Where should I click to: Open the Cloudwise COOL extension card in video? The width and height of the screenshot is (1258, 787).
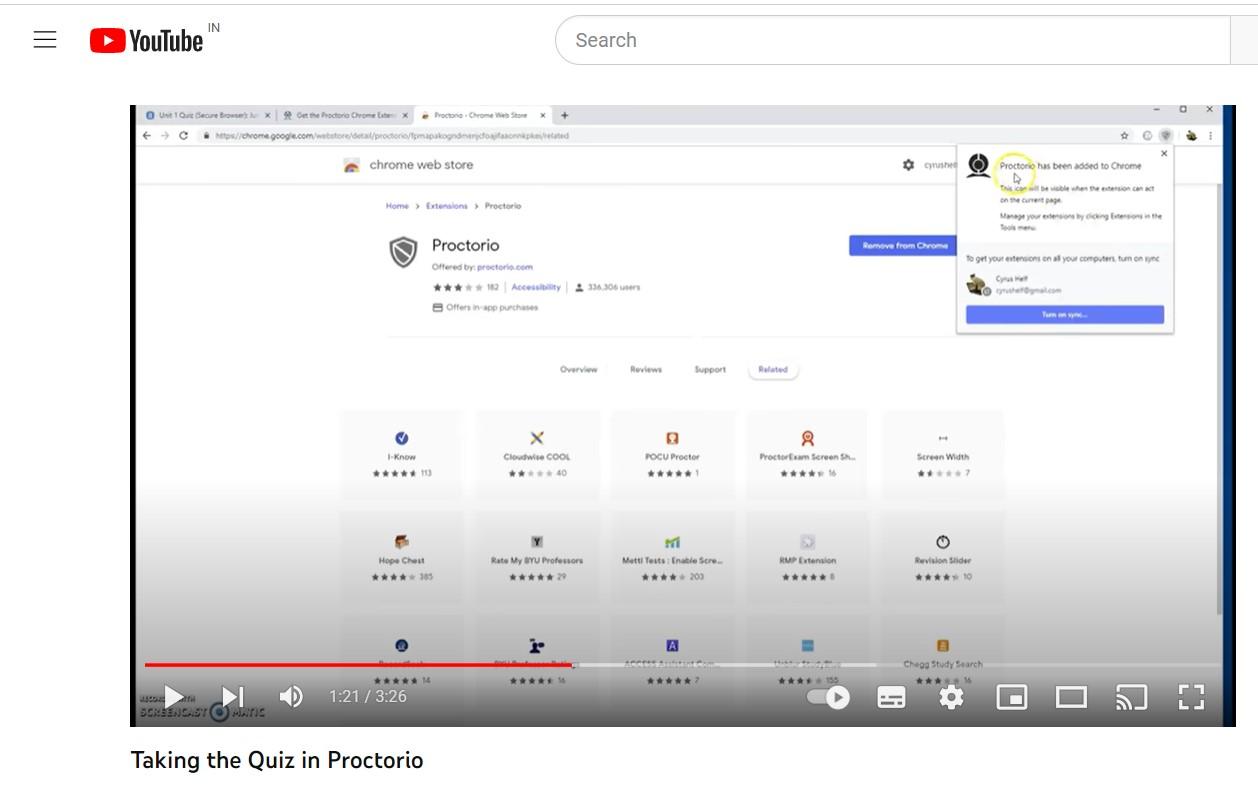[537, 455]
